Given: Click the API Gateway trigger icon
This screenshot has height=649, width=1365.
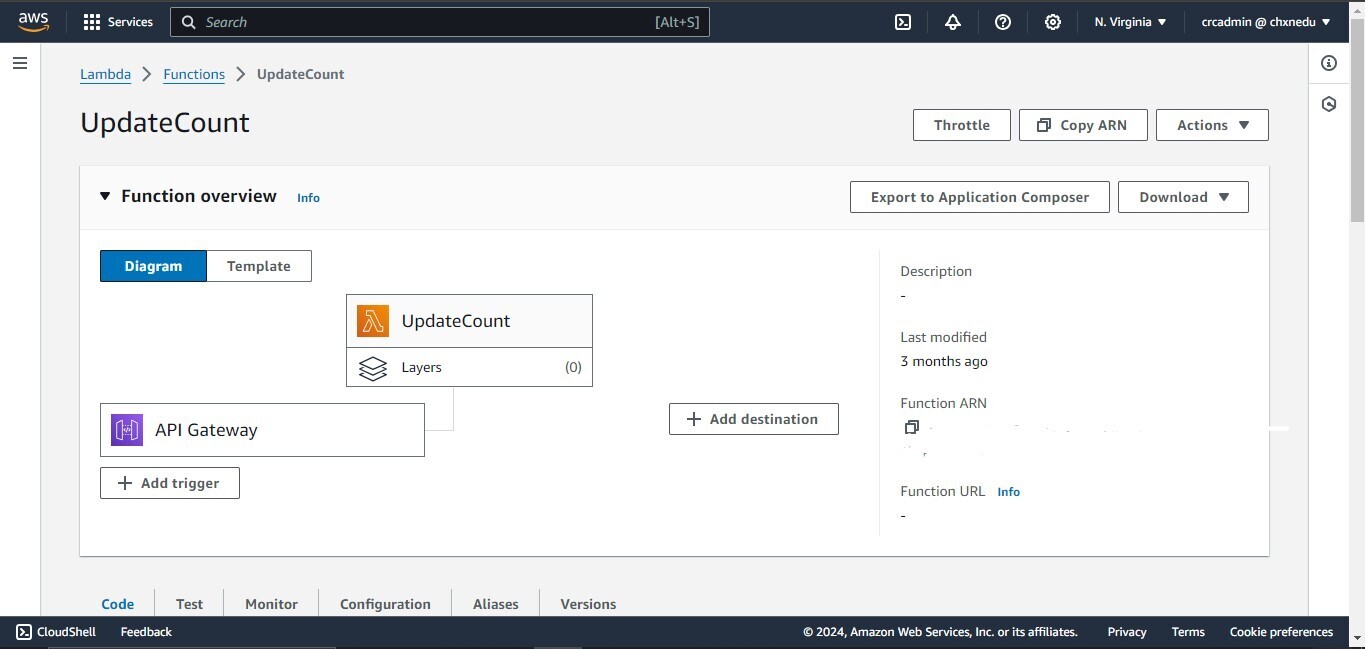Looking at the screenshot, I should [x=127, y=430].
